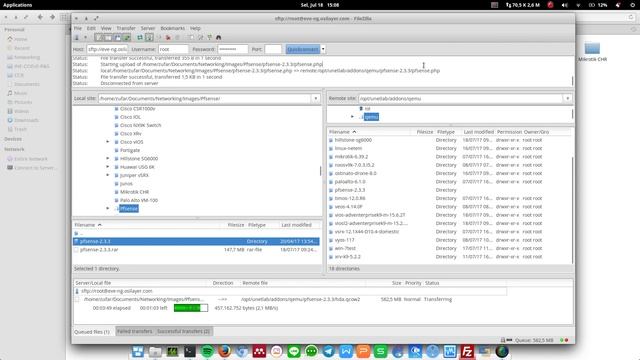Open the Server menu
Viewport: 640px width, 360px height.
(148, 28)
